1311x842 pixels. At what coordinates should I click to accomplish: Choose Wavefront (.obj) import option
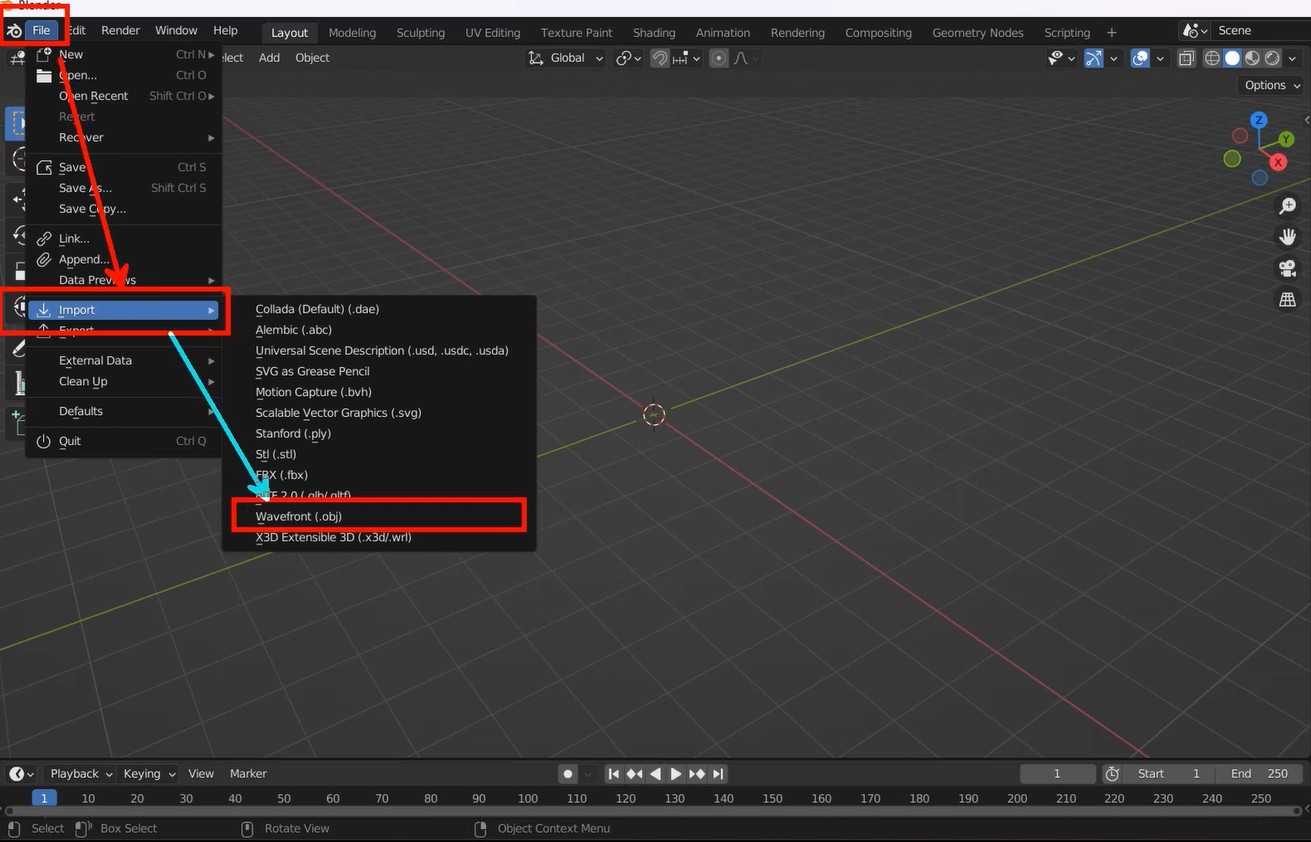click(x=299, y=516)
